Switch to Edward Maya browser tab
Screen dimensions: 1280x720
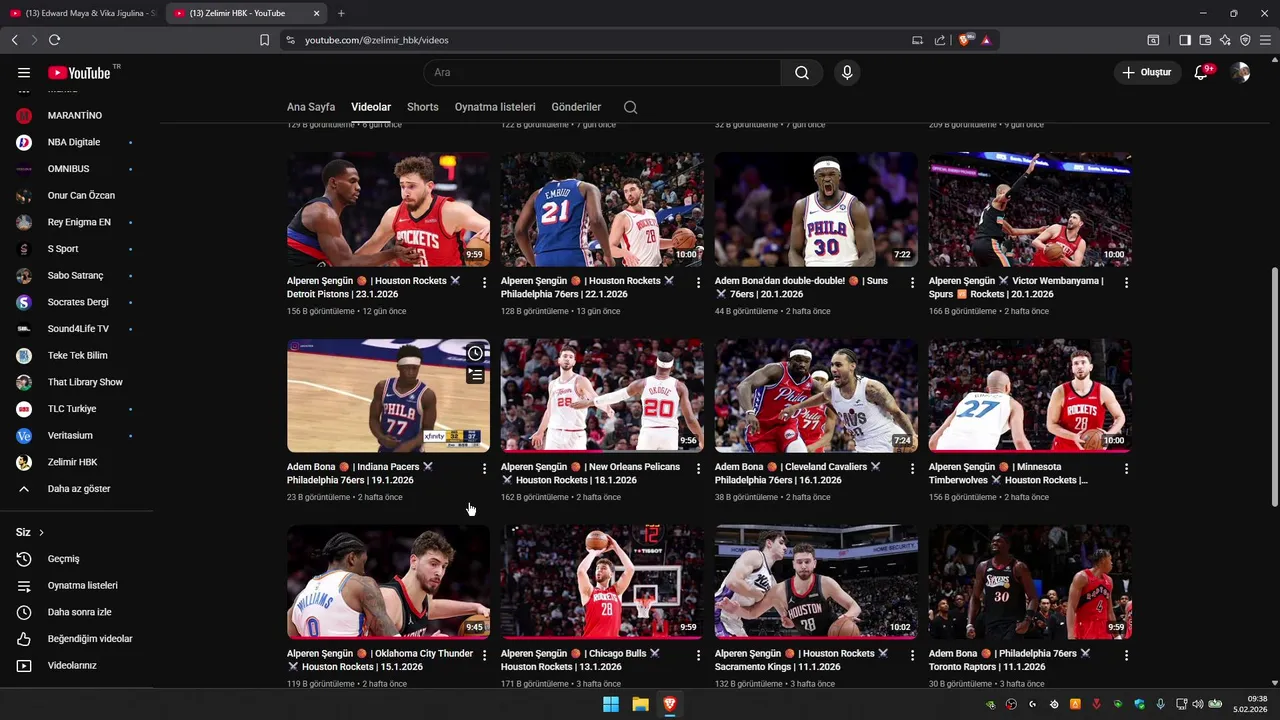coord(82,13)
